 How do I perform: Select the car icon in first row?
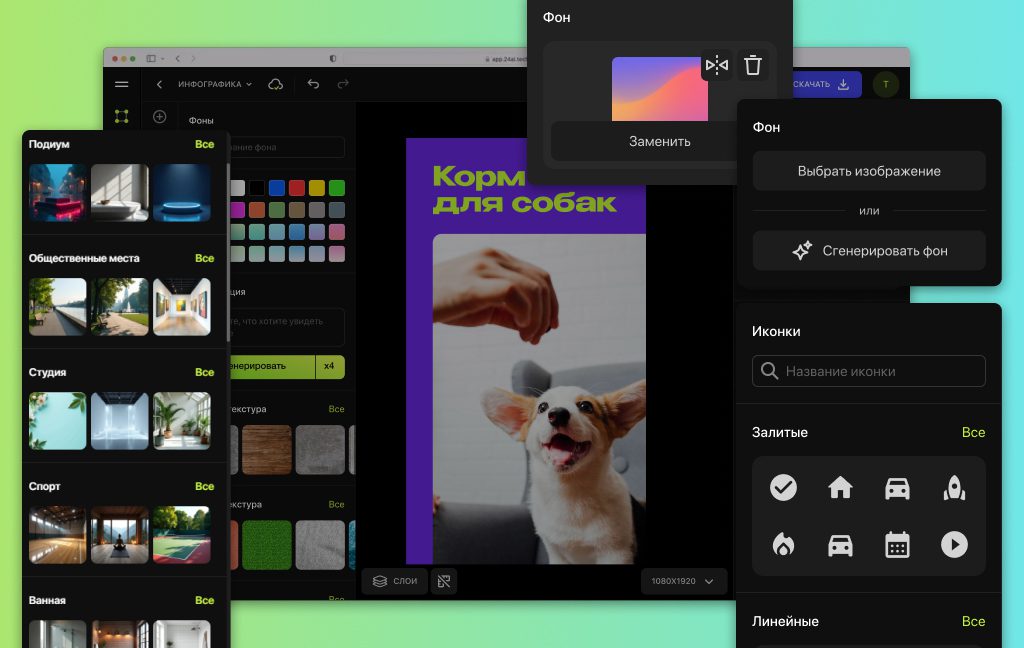[897, 488]
